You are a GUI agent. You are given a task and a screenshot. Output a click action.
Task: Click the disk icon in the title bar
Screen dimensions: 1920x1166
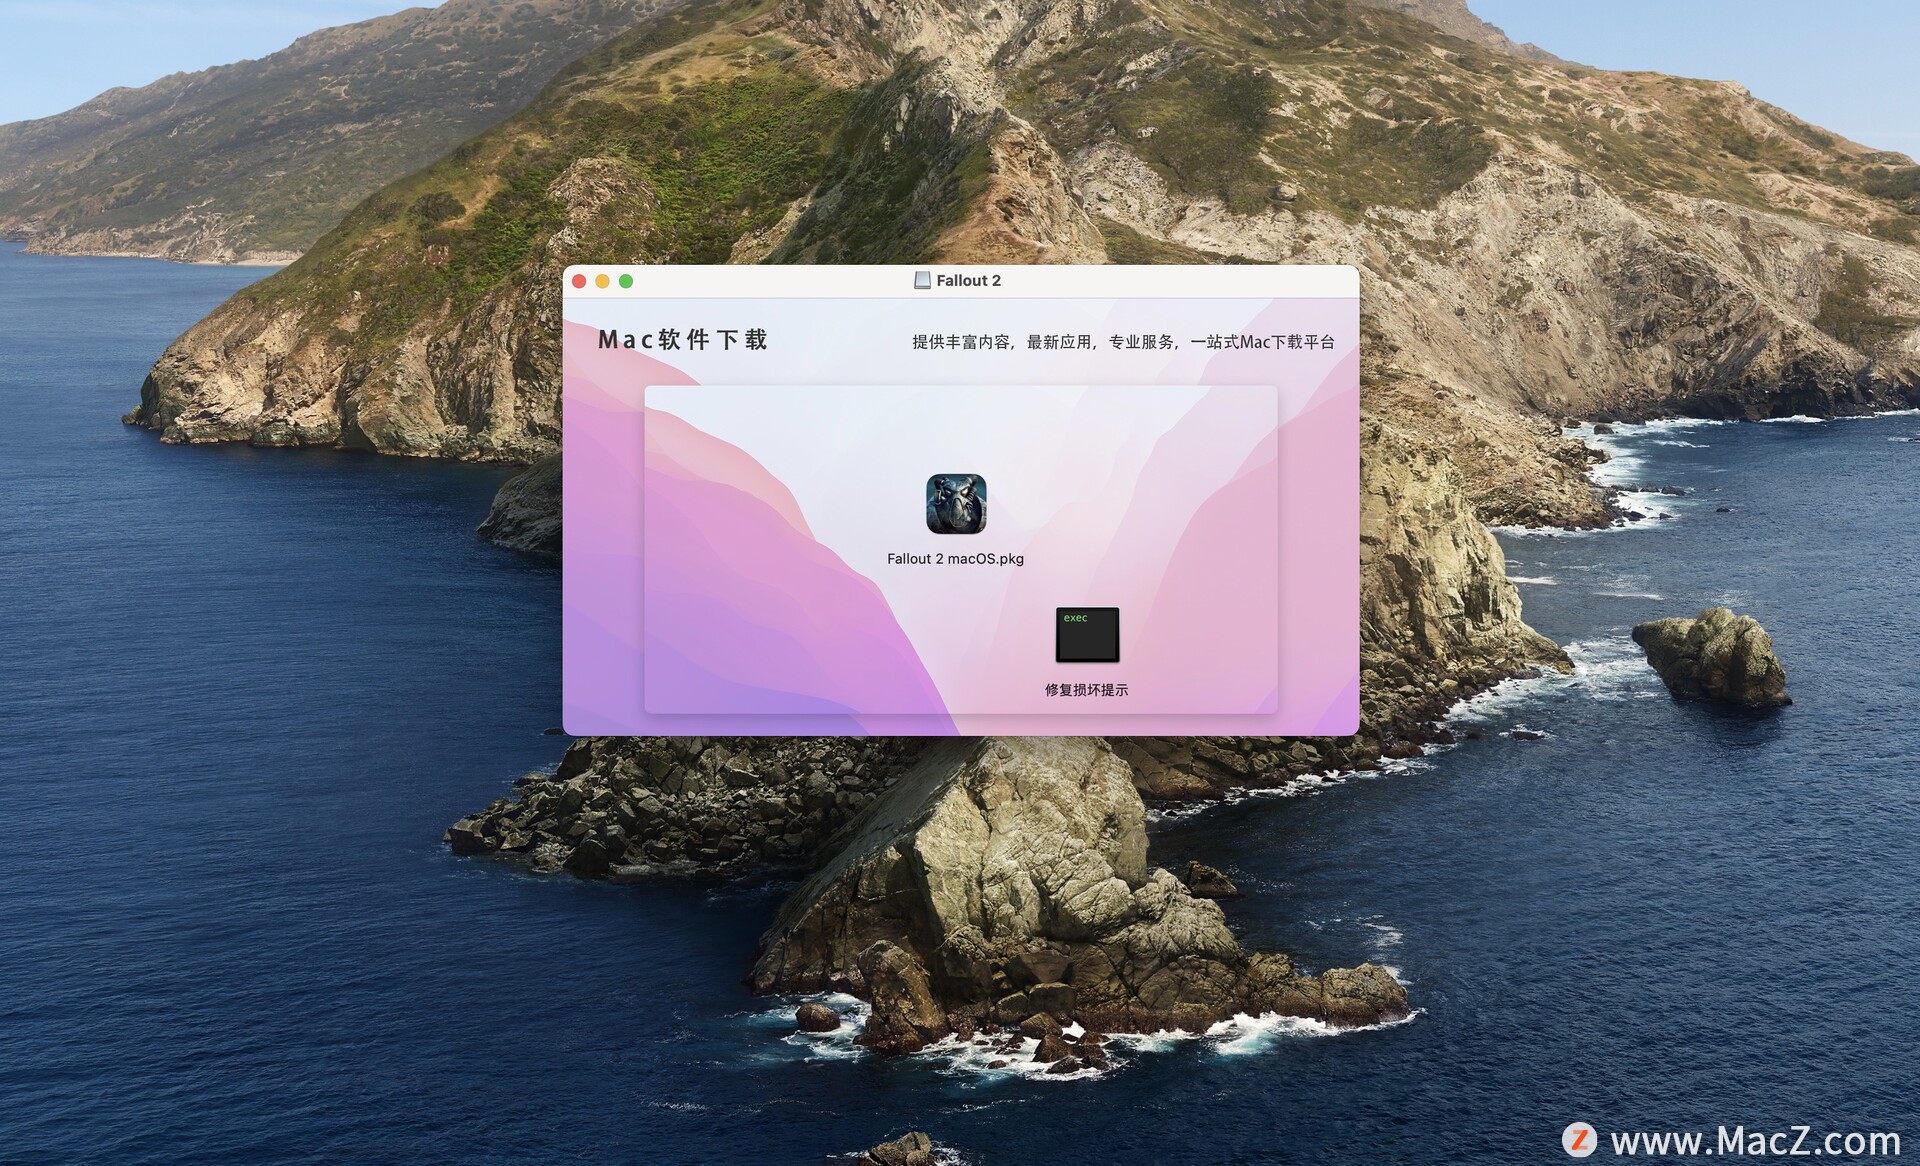pos(922,281)
